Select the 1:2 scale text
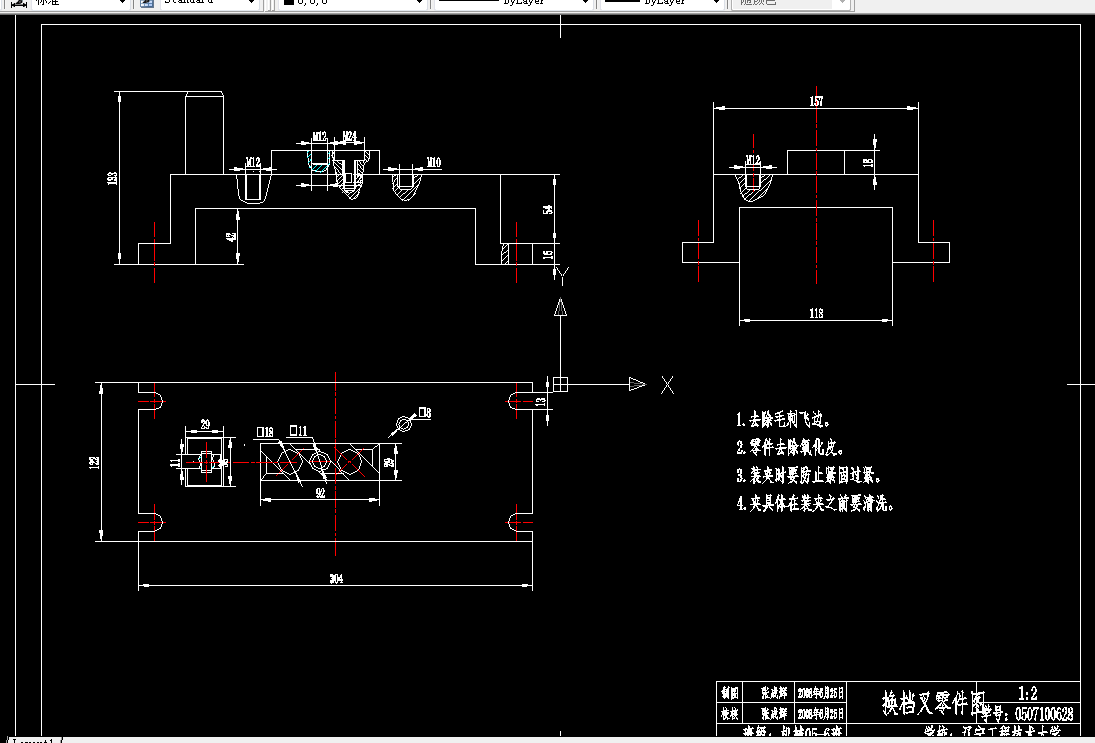 coord(1027,693)
